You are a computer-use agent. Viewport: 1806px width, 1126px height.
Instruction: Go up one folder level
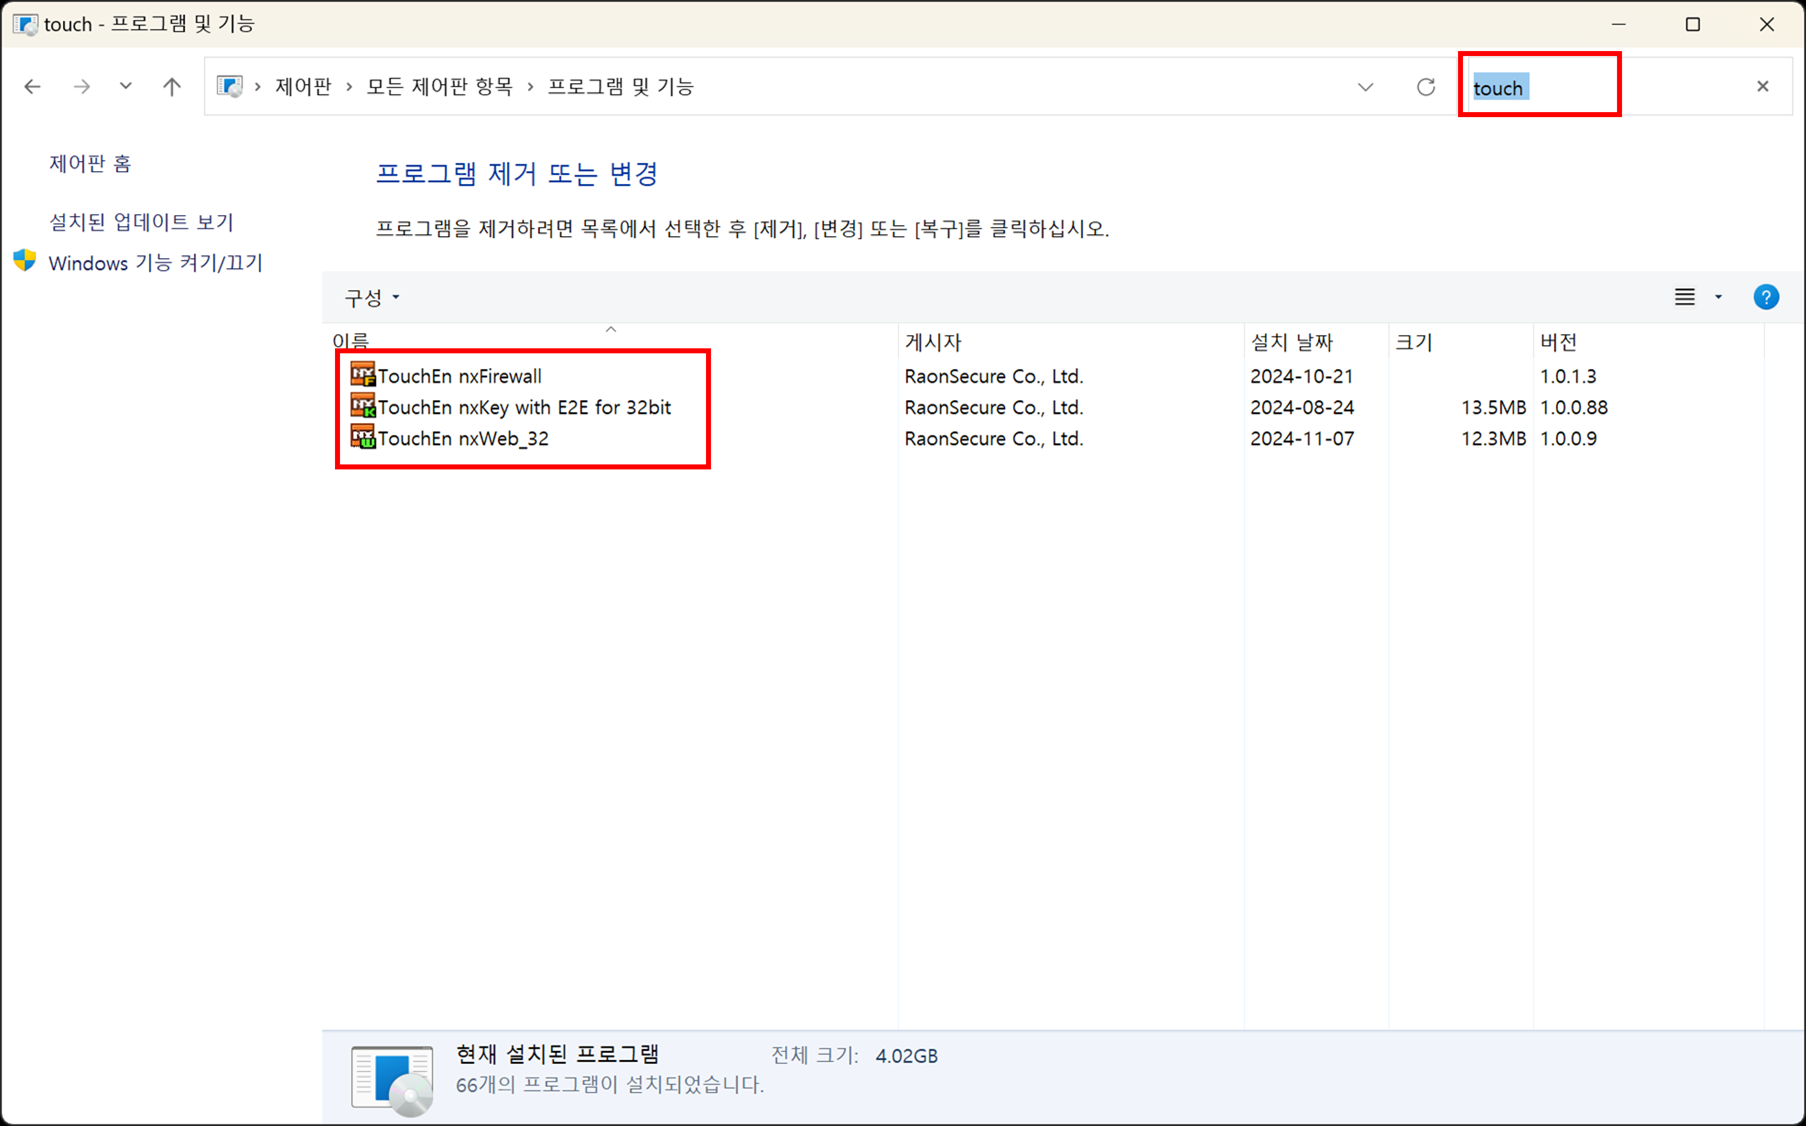pyautogui.click(x=172, y=87)
